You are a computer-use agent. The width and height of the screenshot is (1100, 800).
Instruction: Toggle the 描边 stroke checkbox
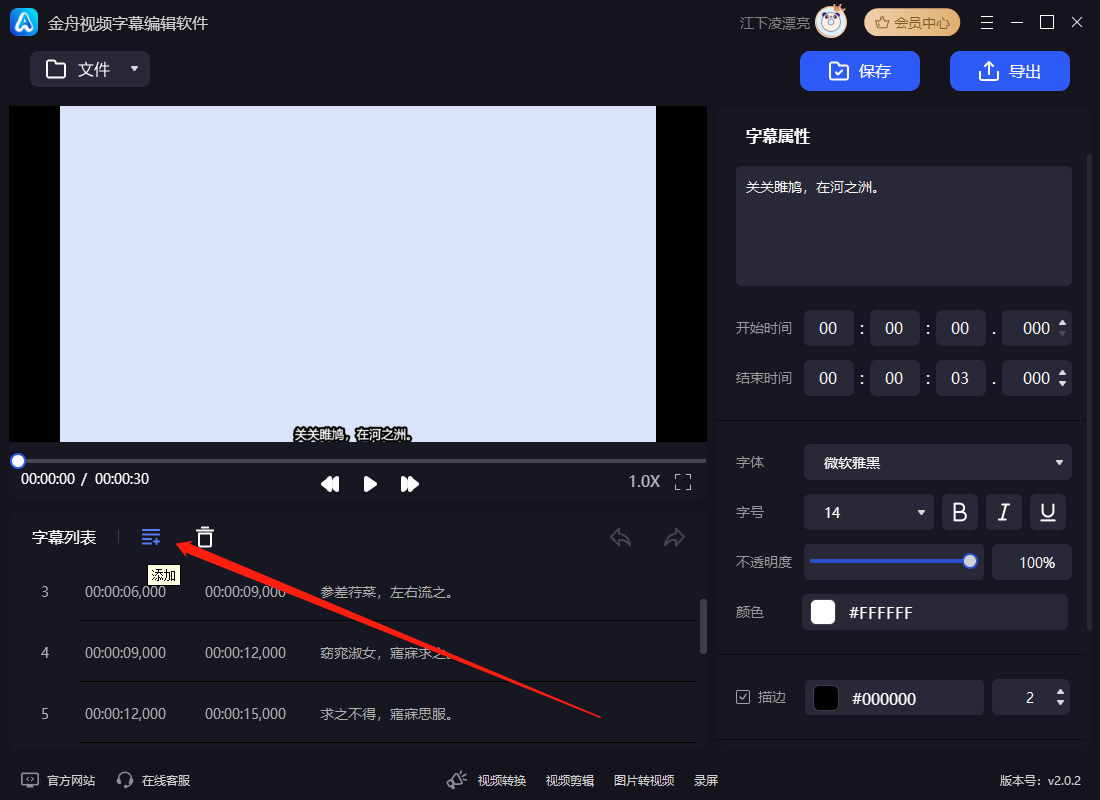[743, 697]
